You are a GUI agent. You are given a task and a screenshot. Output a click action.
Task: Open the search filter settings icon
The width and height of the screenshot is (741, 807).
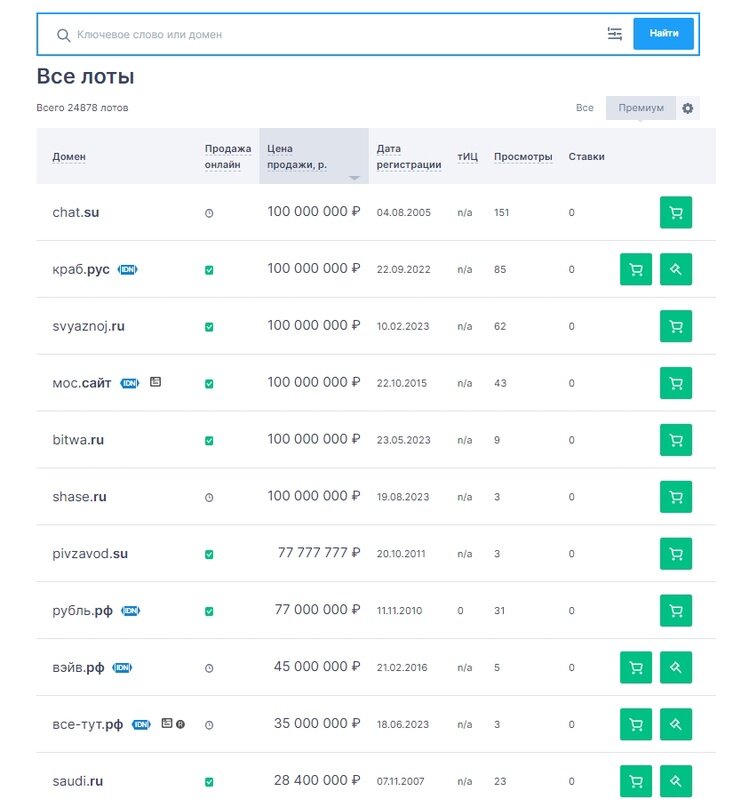point(614,34)
